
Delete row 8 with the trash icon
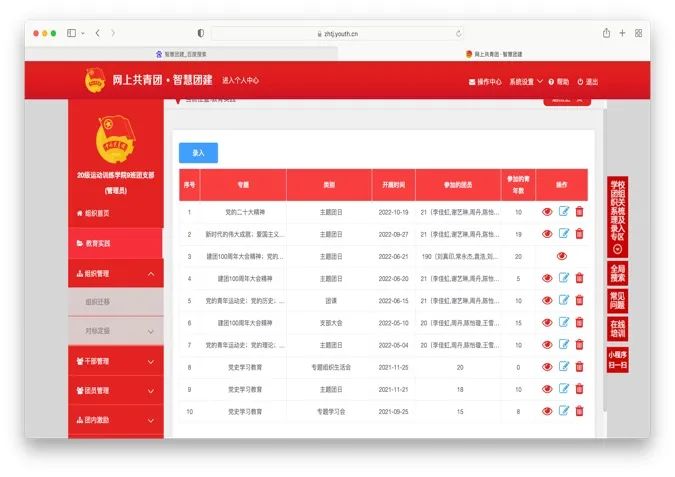579,367
